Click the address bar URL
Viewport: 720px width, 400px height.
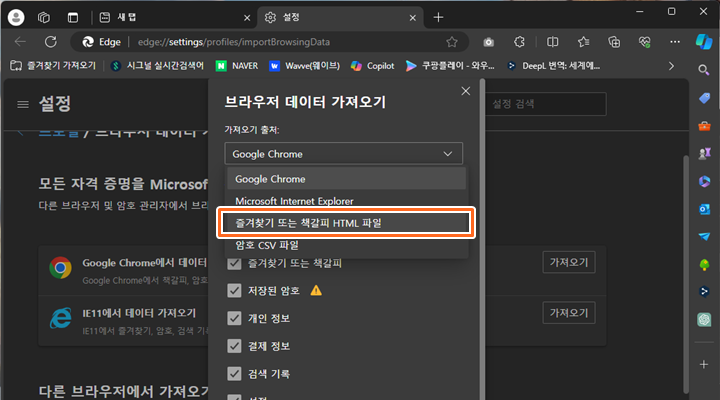pos(234,42)
